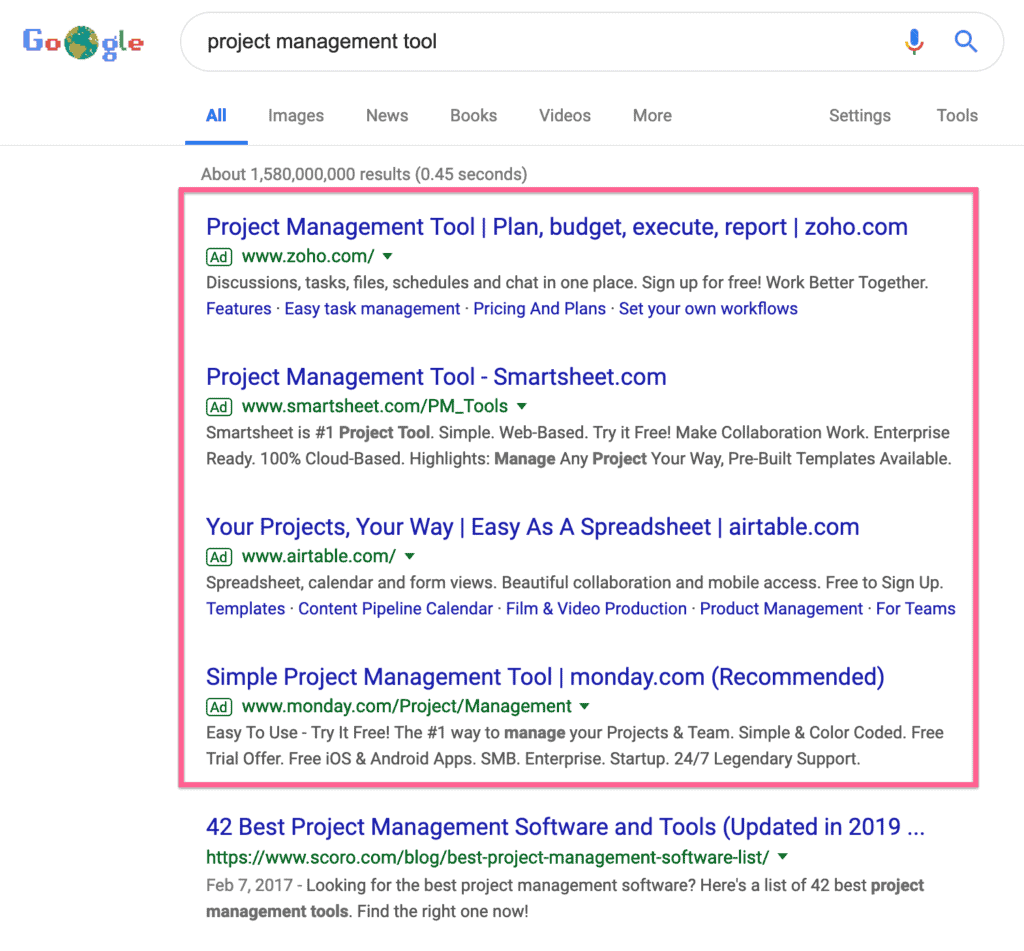
Task: Click the Ad badge beside www.airtable.com
Action: click(219, 557)
